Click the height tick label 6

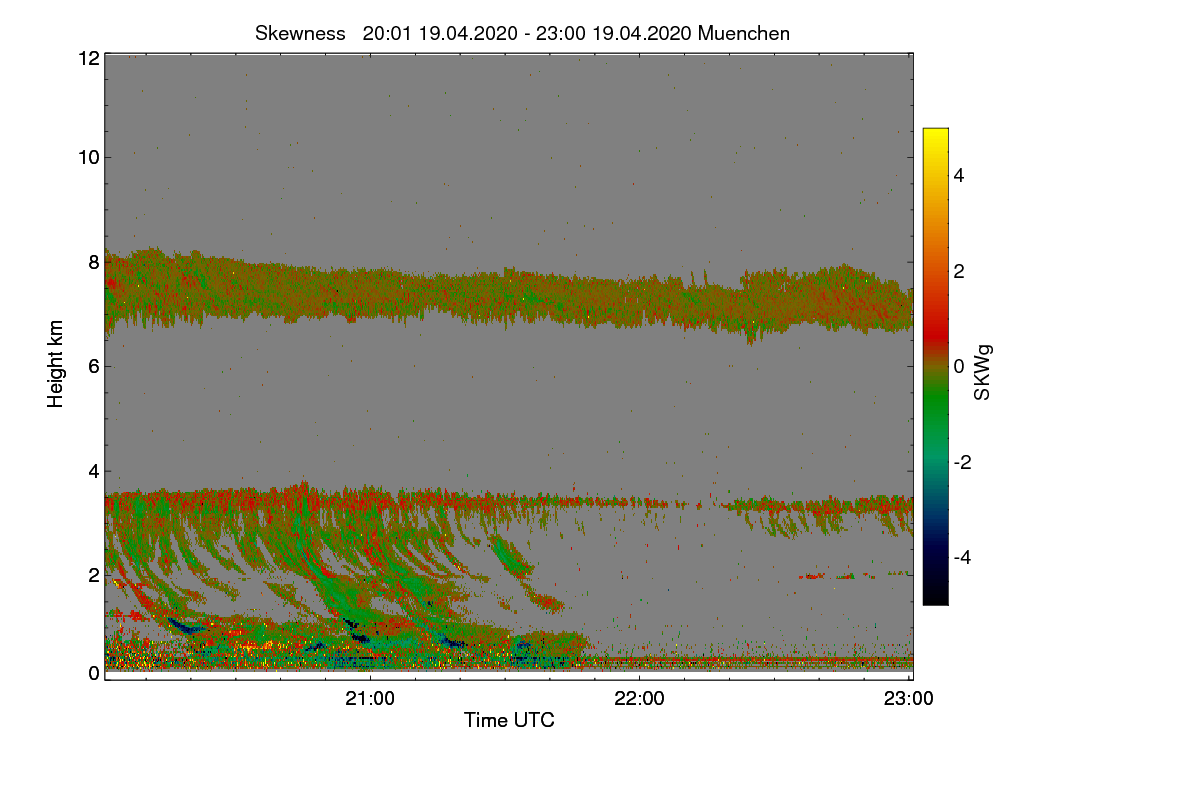click(x=93, y=366)
